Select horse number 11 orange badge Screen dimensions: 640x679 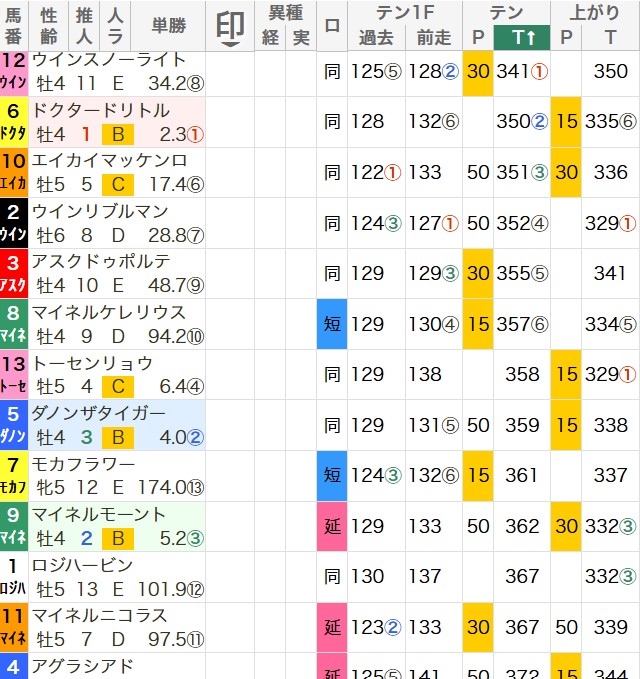coord(14,627)
